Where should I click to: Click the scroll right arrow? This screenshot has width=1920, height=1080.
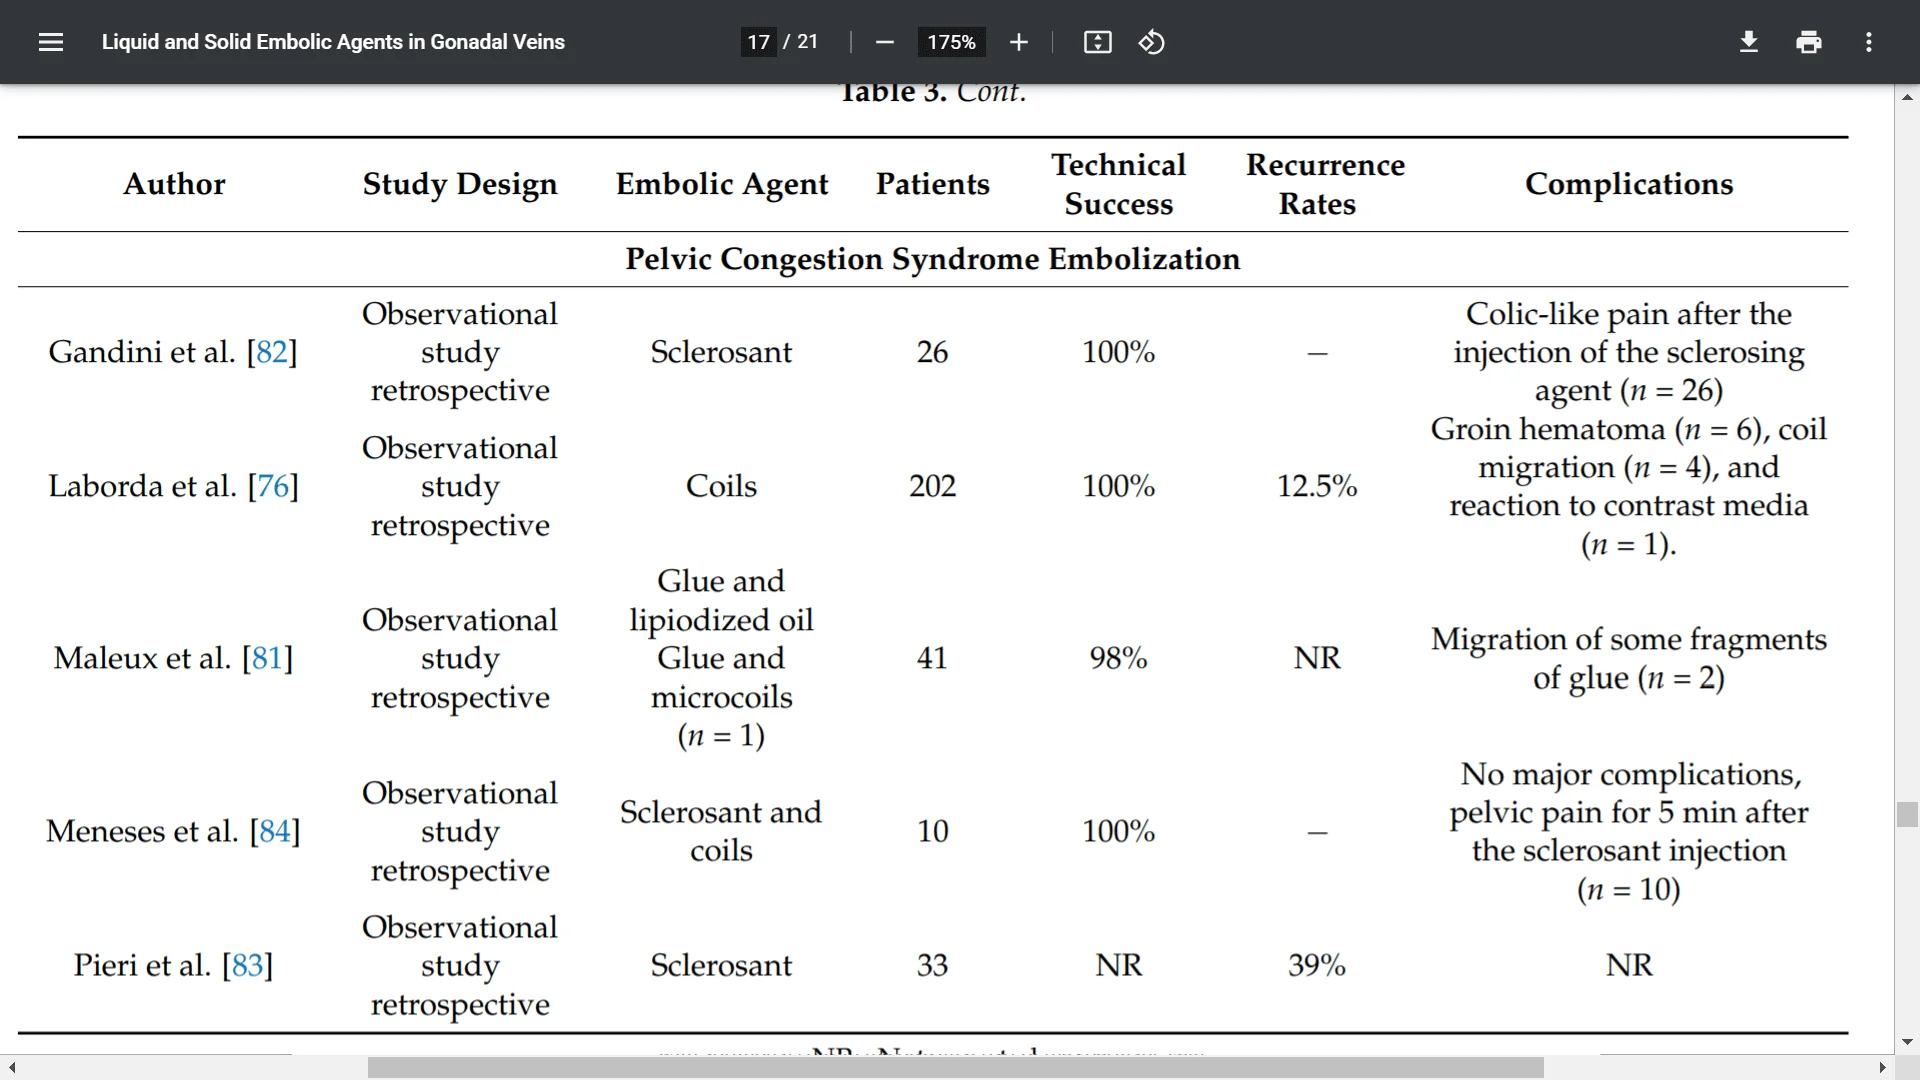point(1882,1068)
